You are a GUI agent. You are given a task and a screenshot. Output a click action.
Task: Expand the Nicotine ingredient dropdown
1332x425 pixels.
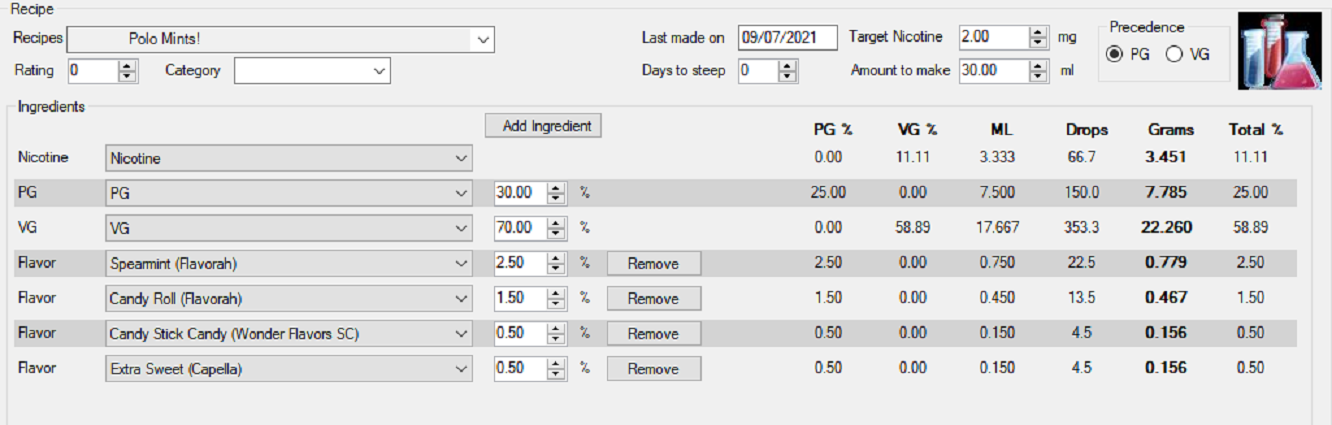289,158
